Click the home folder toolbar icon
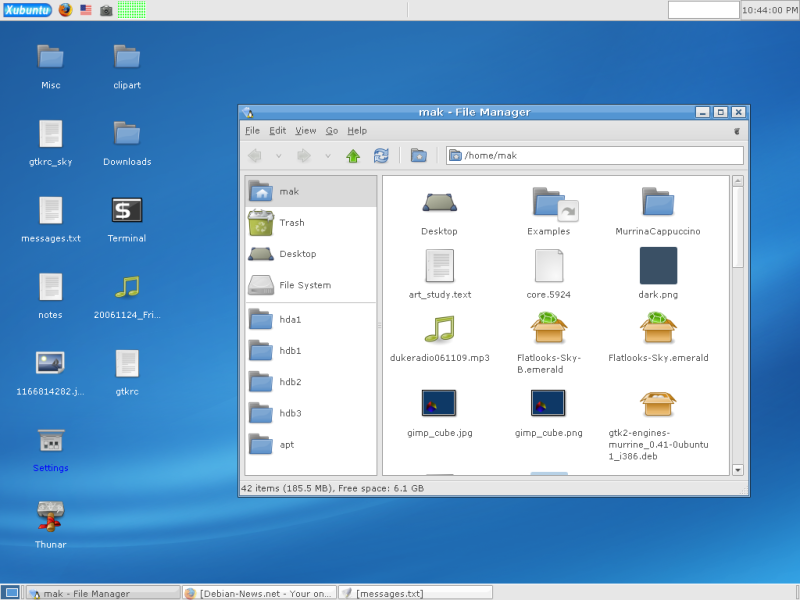Viewport: 800px width, 600px height. pyautogui.click(x=419, y=156)
